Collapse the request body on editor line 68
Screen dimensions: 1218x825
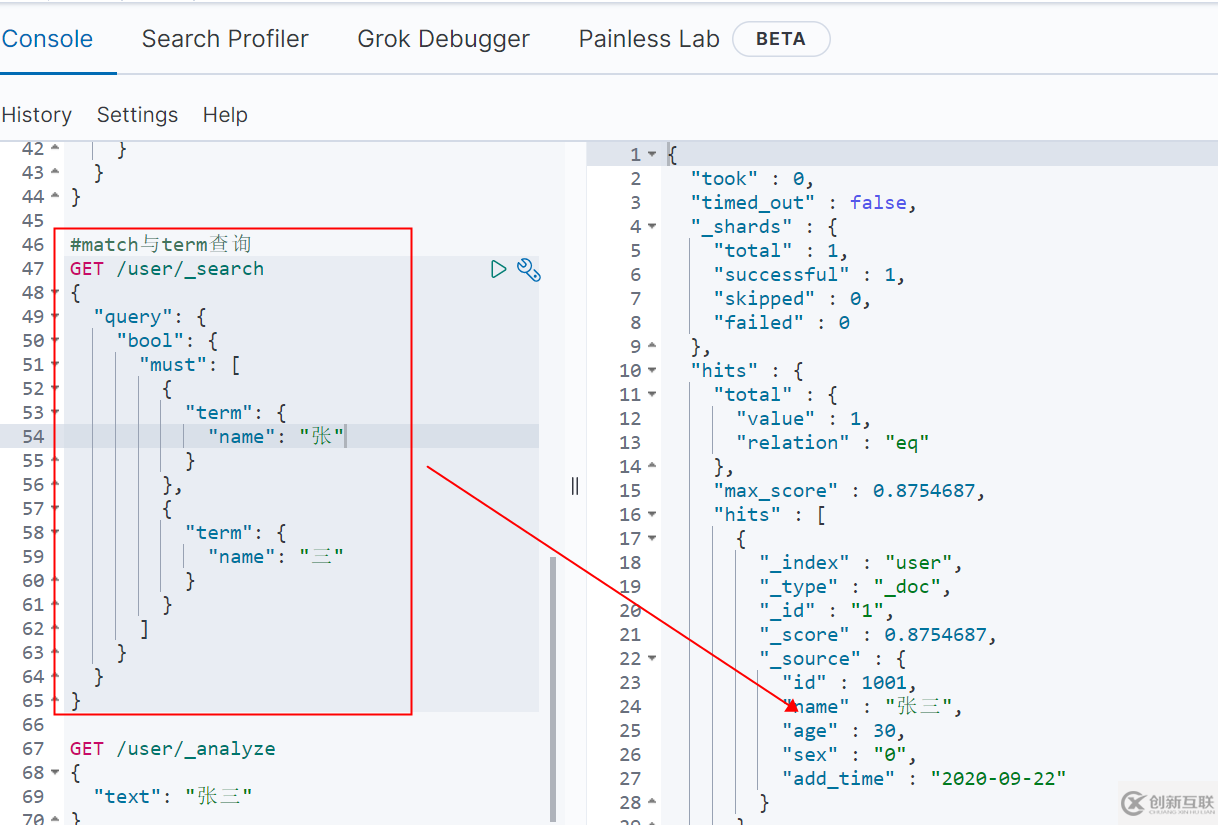[55, 773]
